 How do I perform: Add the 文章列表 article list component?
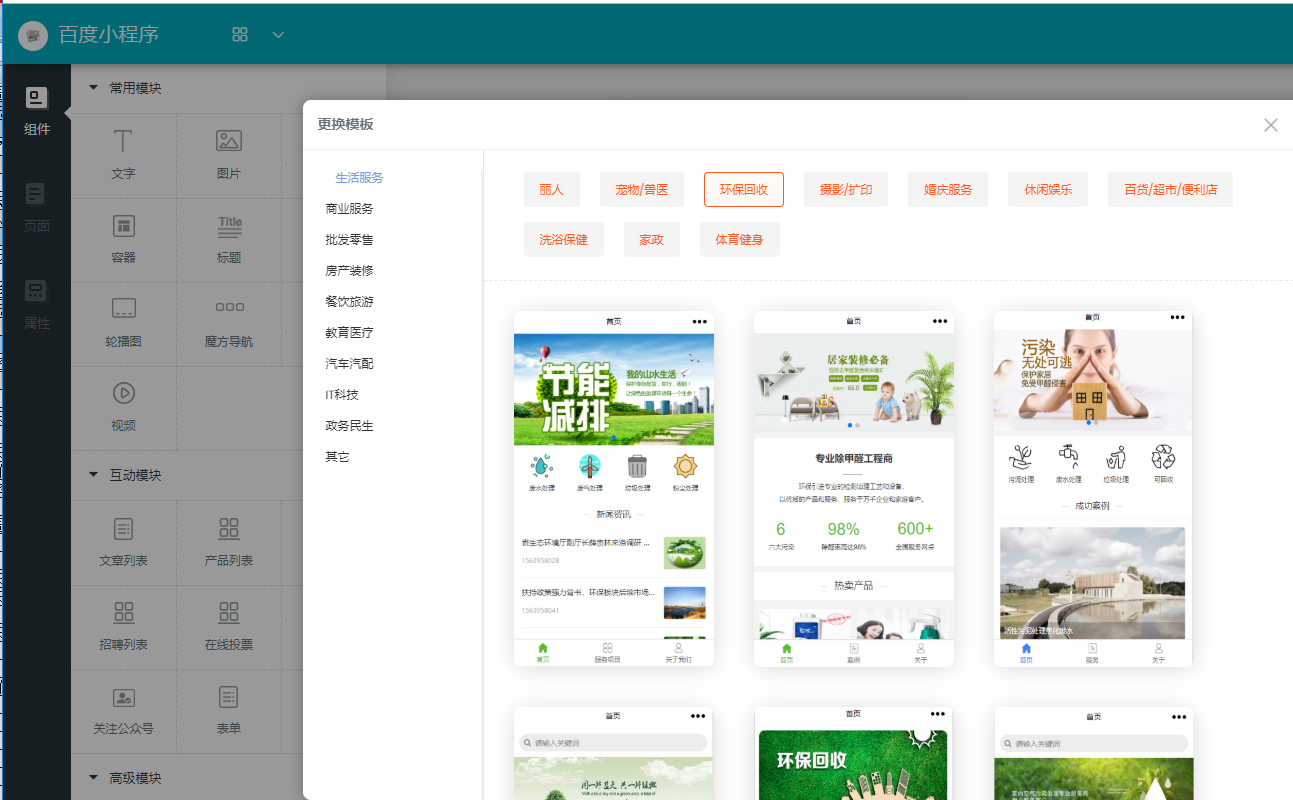coord(123,529)
